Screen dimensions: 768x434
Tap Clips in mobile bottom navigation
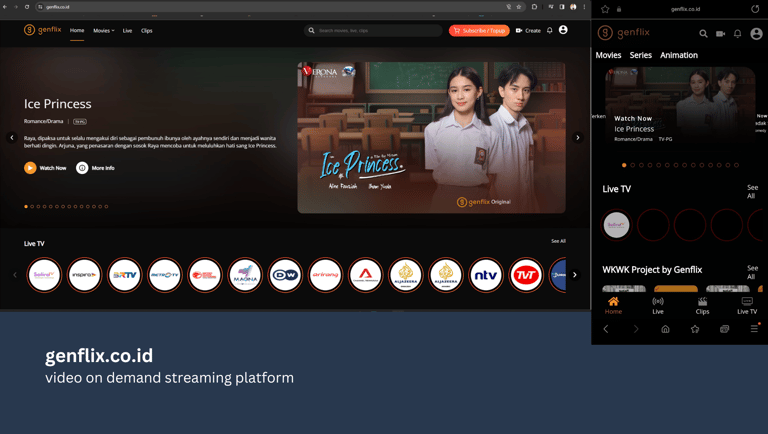point(702,305)
